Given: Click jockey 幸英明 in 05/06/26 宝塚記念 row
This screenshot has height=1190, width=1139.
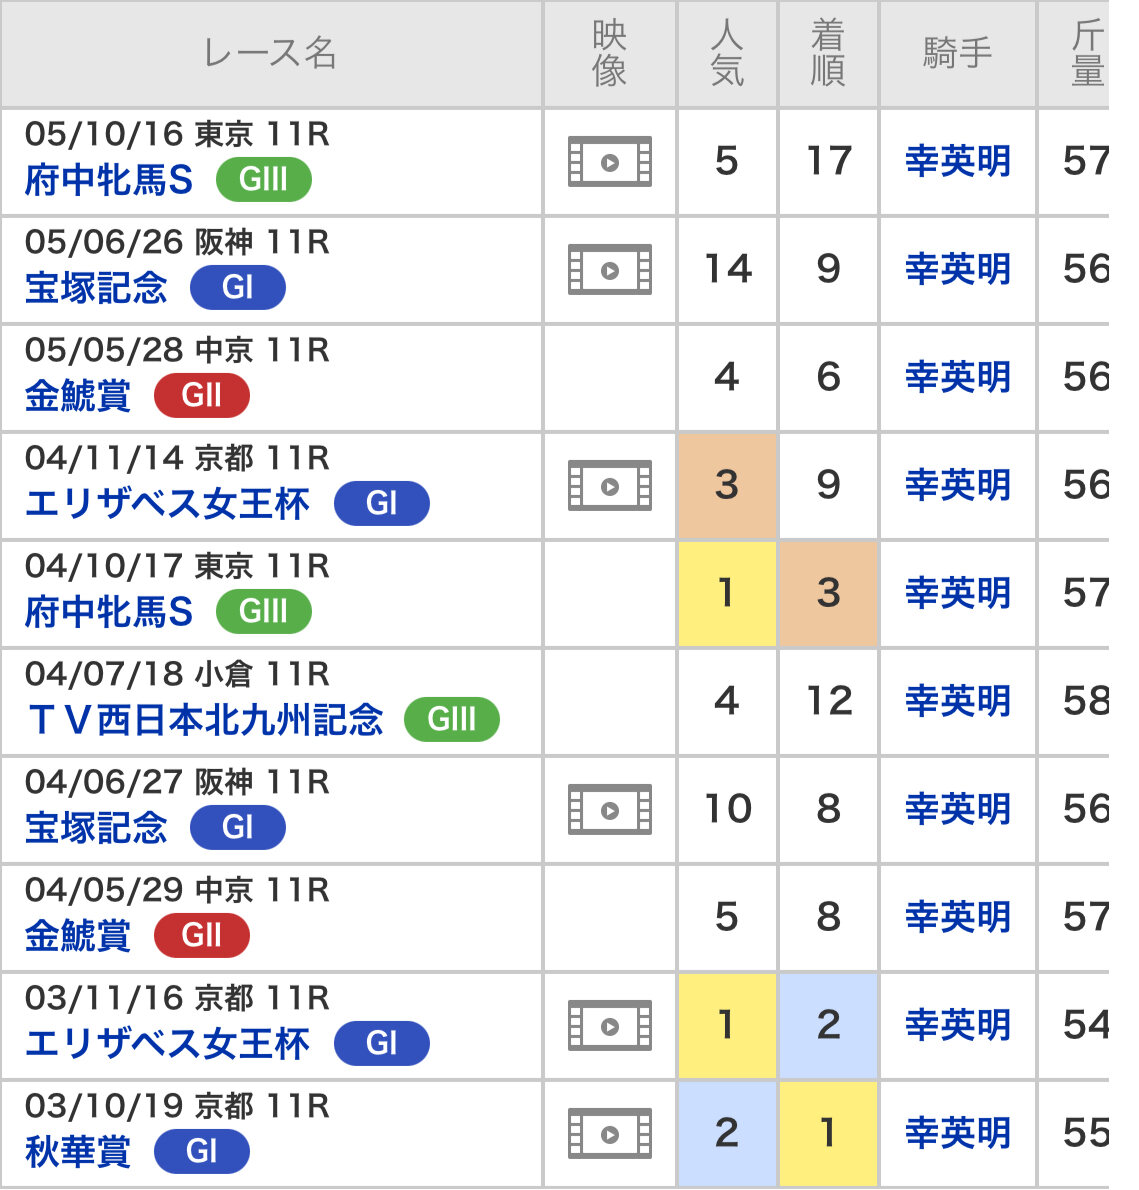Looking at the screenshot, I should coord(957,270).
